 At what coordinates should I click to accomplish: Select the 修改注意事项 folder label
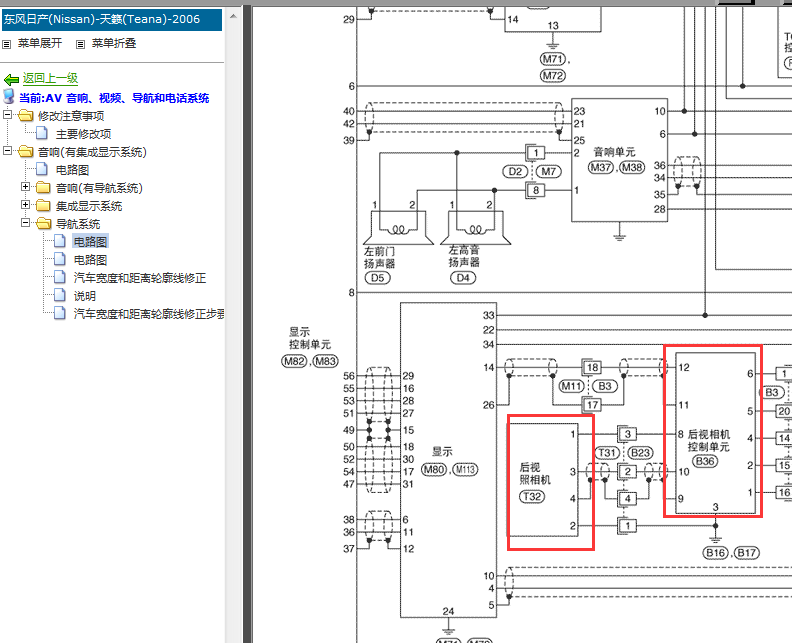coord(71,116)
